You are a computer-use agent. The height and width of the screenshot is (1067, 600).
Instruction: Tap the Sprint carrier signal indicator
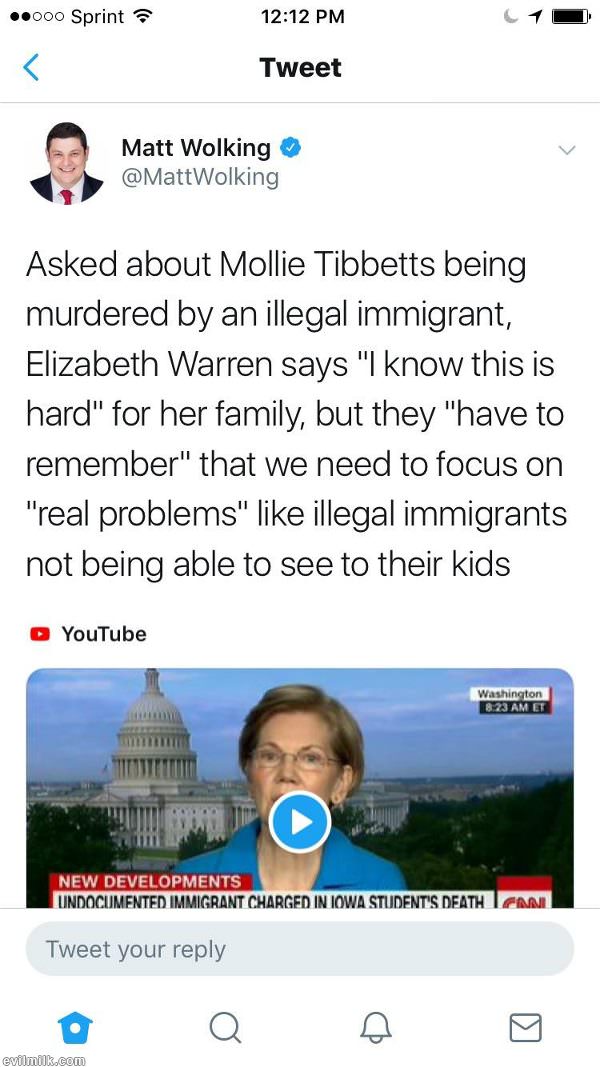[67, 18]
